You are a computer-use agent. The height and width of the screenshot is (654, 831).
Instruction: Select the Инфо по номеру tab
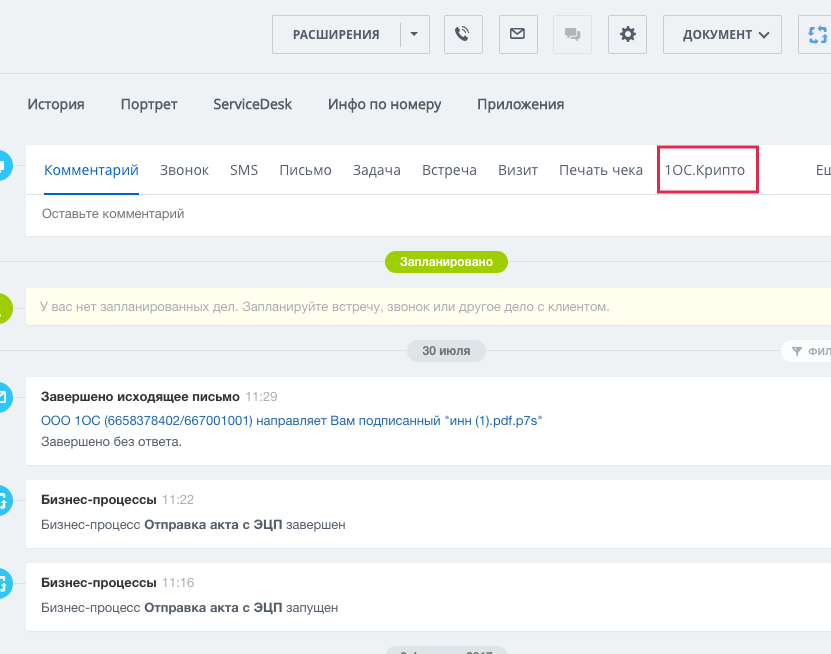(384, 104)
